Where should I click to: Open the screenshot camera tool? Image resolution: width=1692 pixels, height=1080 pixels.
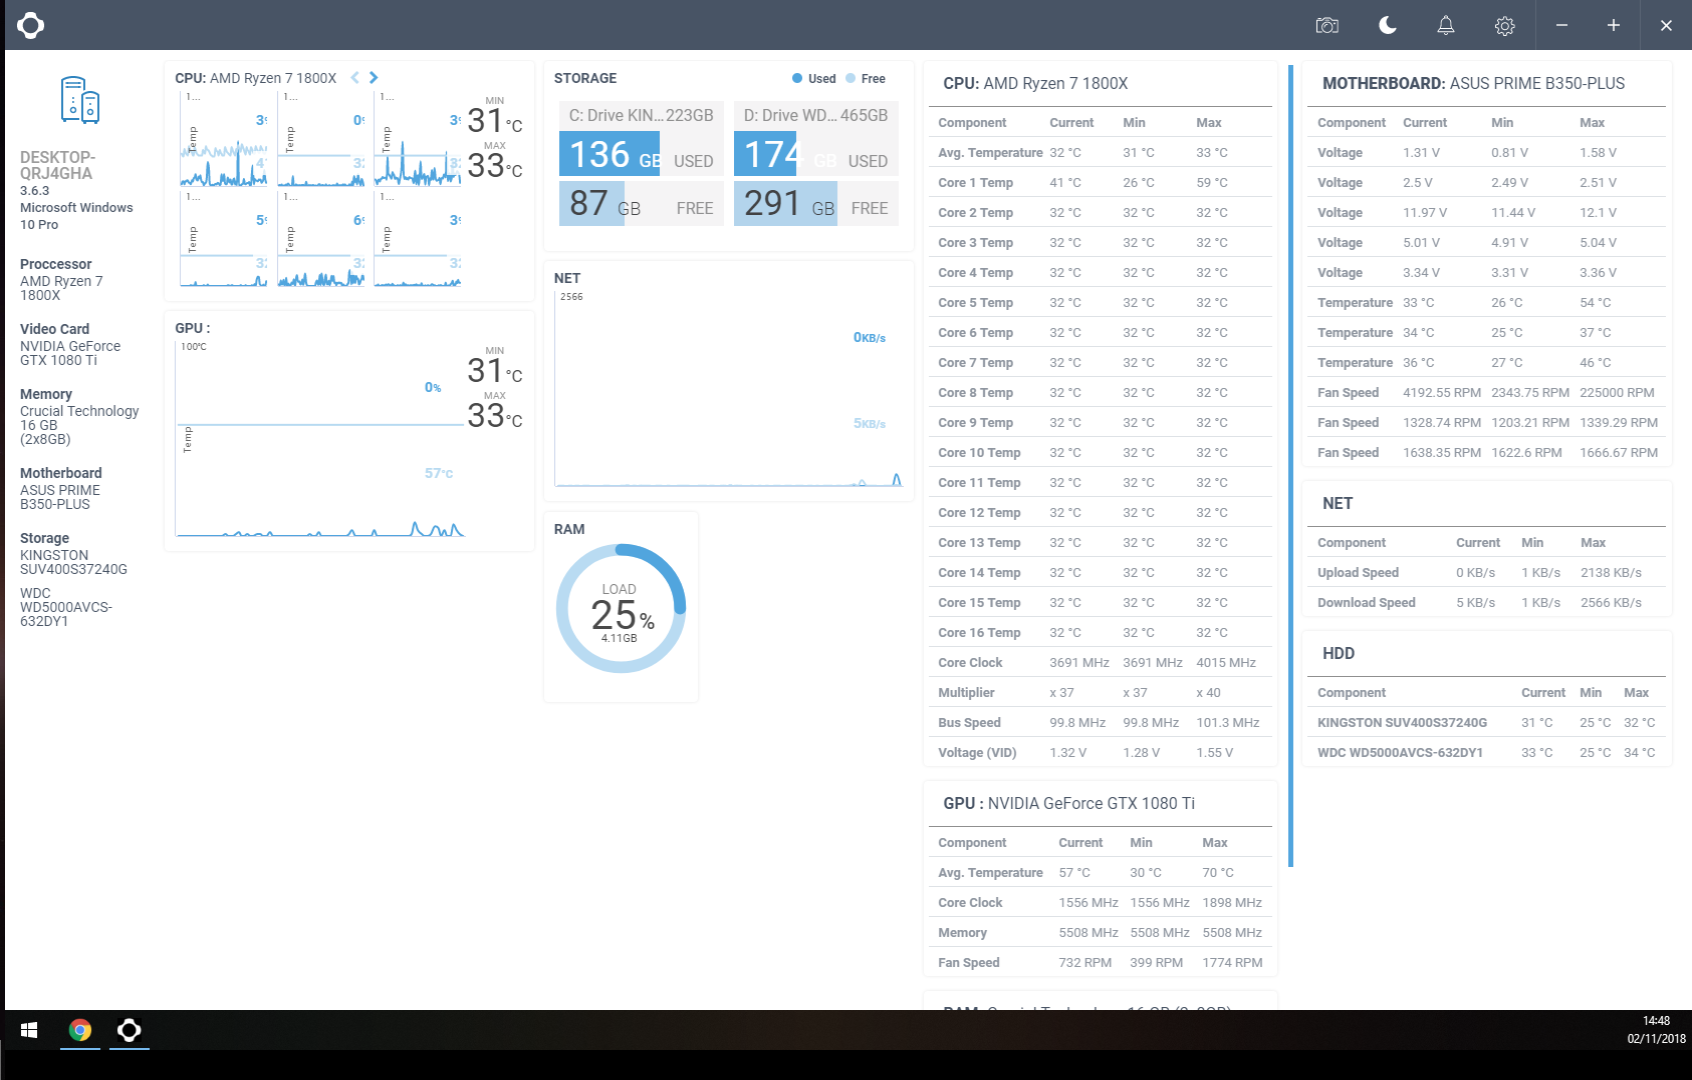(x=1327, y=26)
